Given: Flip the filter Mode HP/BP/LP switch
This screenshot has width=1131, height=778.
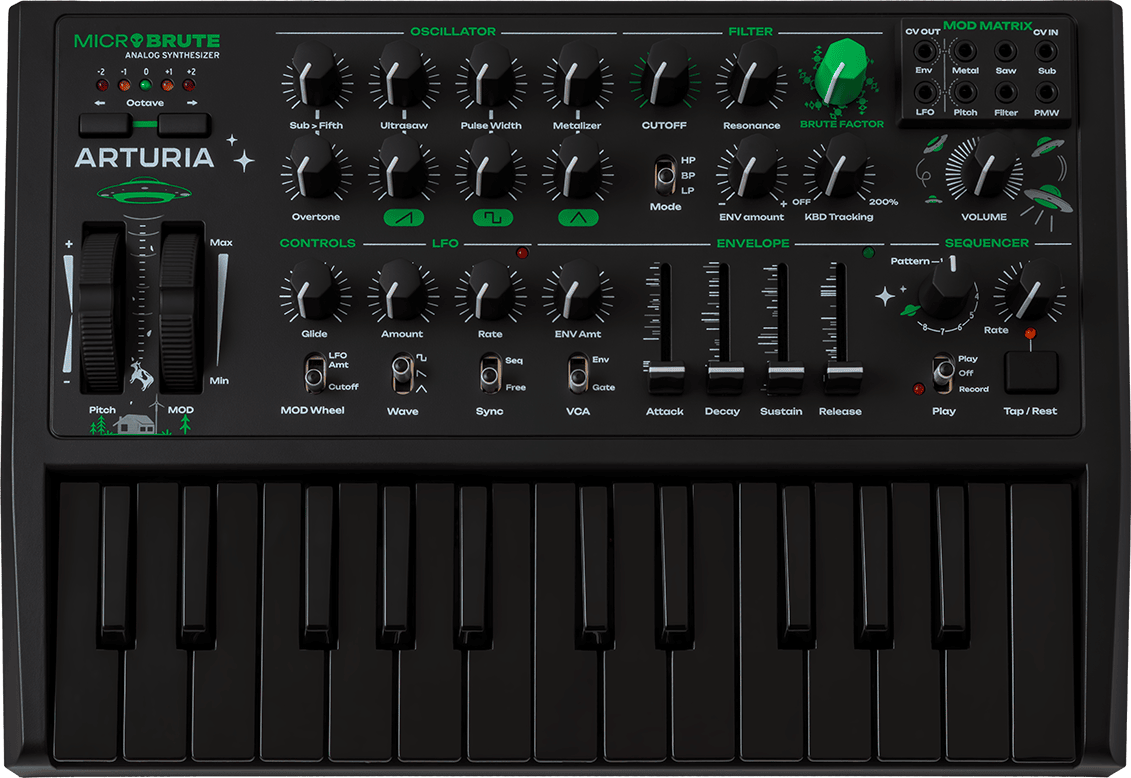Looking at the screenshot, I should click(x=665, y=175).
